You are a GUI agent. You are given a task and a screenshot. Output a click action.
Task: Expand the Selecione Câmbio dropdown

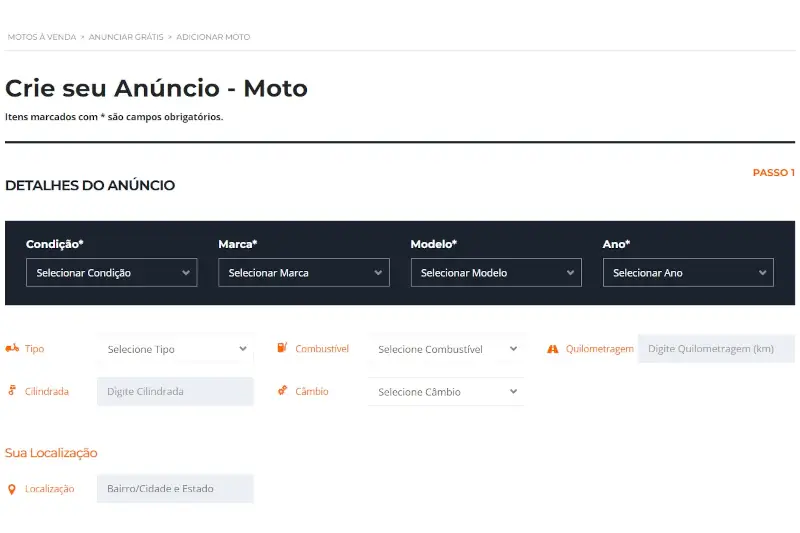446,392
